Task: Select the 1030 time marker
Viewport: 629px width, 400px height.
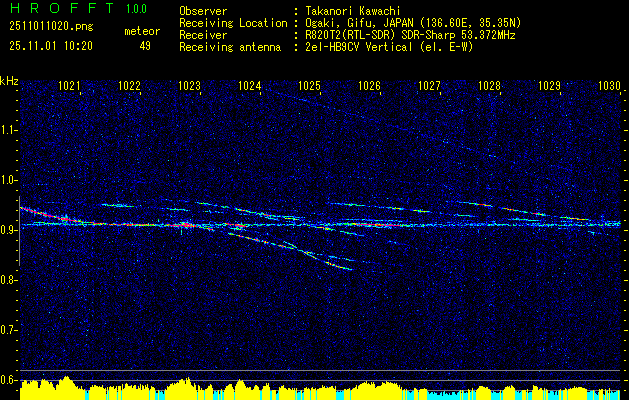Action: coord(609,86)
